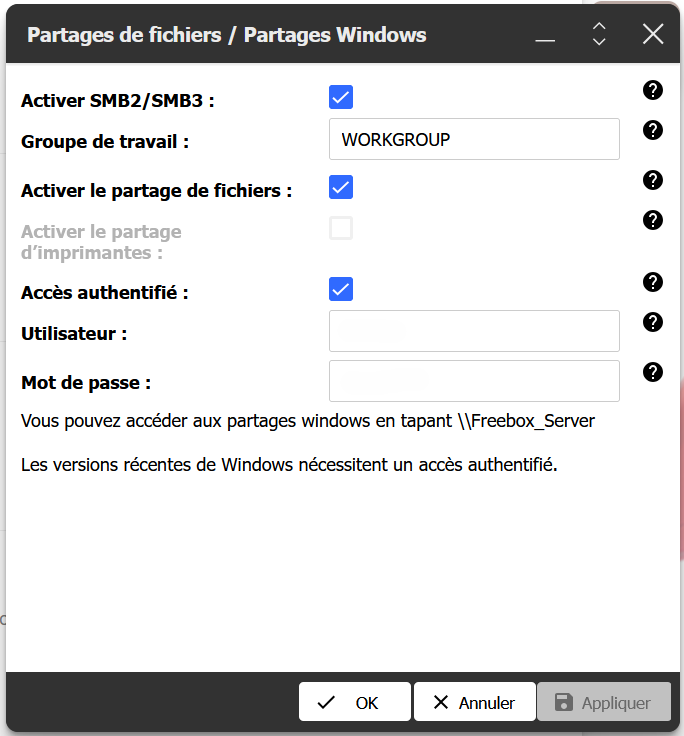
Task: Disable the Activer SMB2/SMB3 checkbox
Action: [341, 97]
